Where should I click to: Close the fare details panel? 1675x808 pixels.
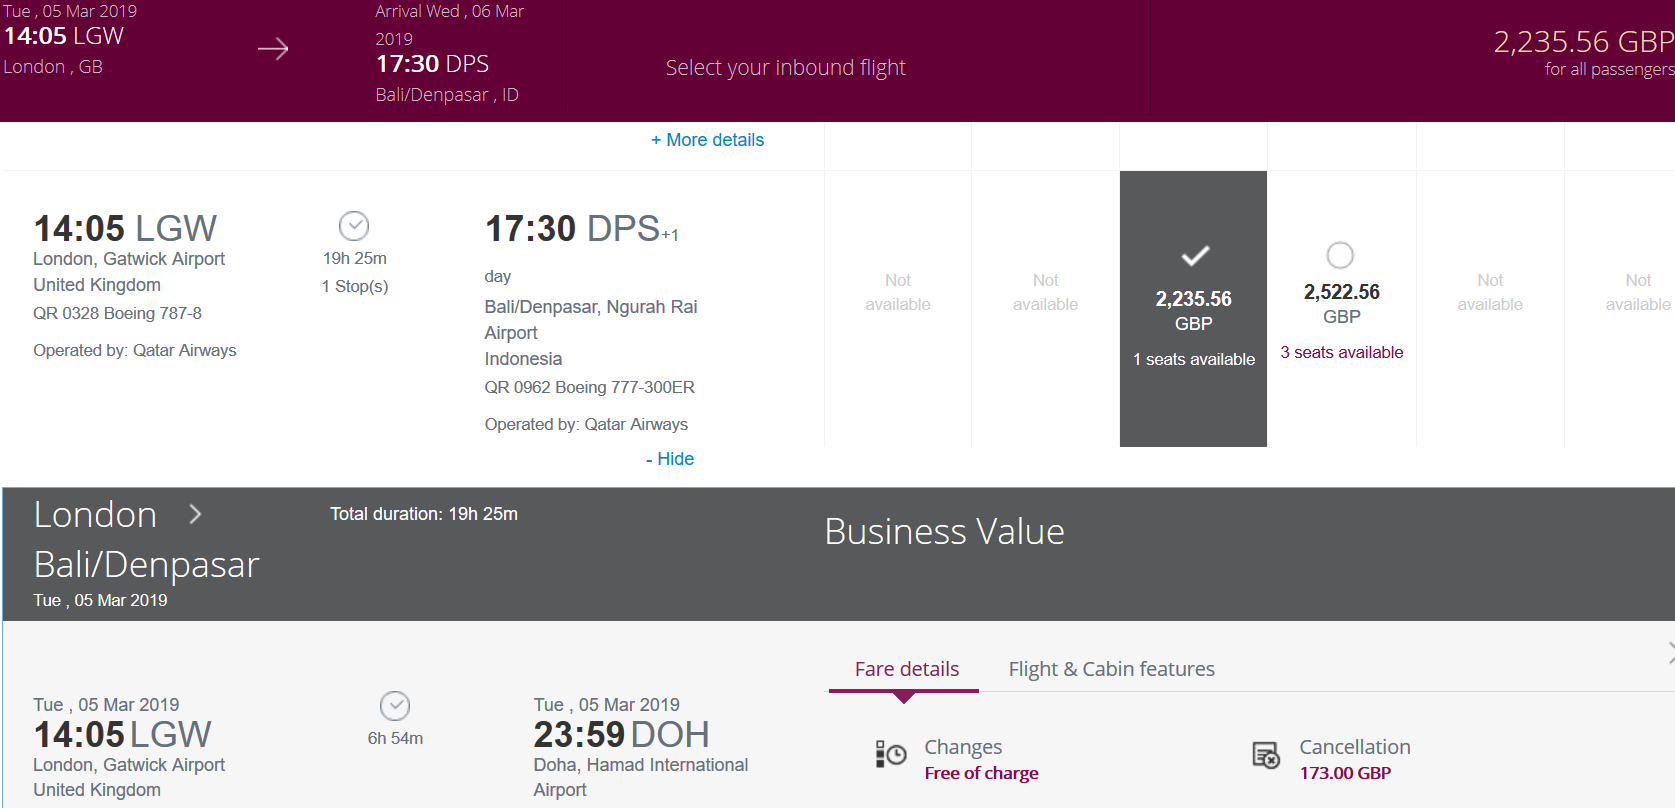tap(1671, 653)
